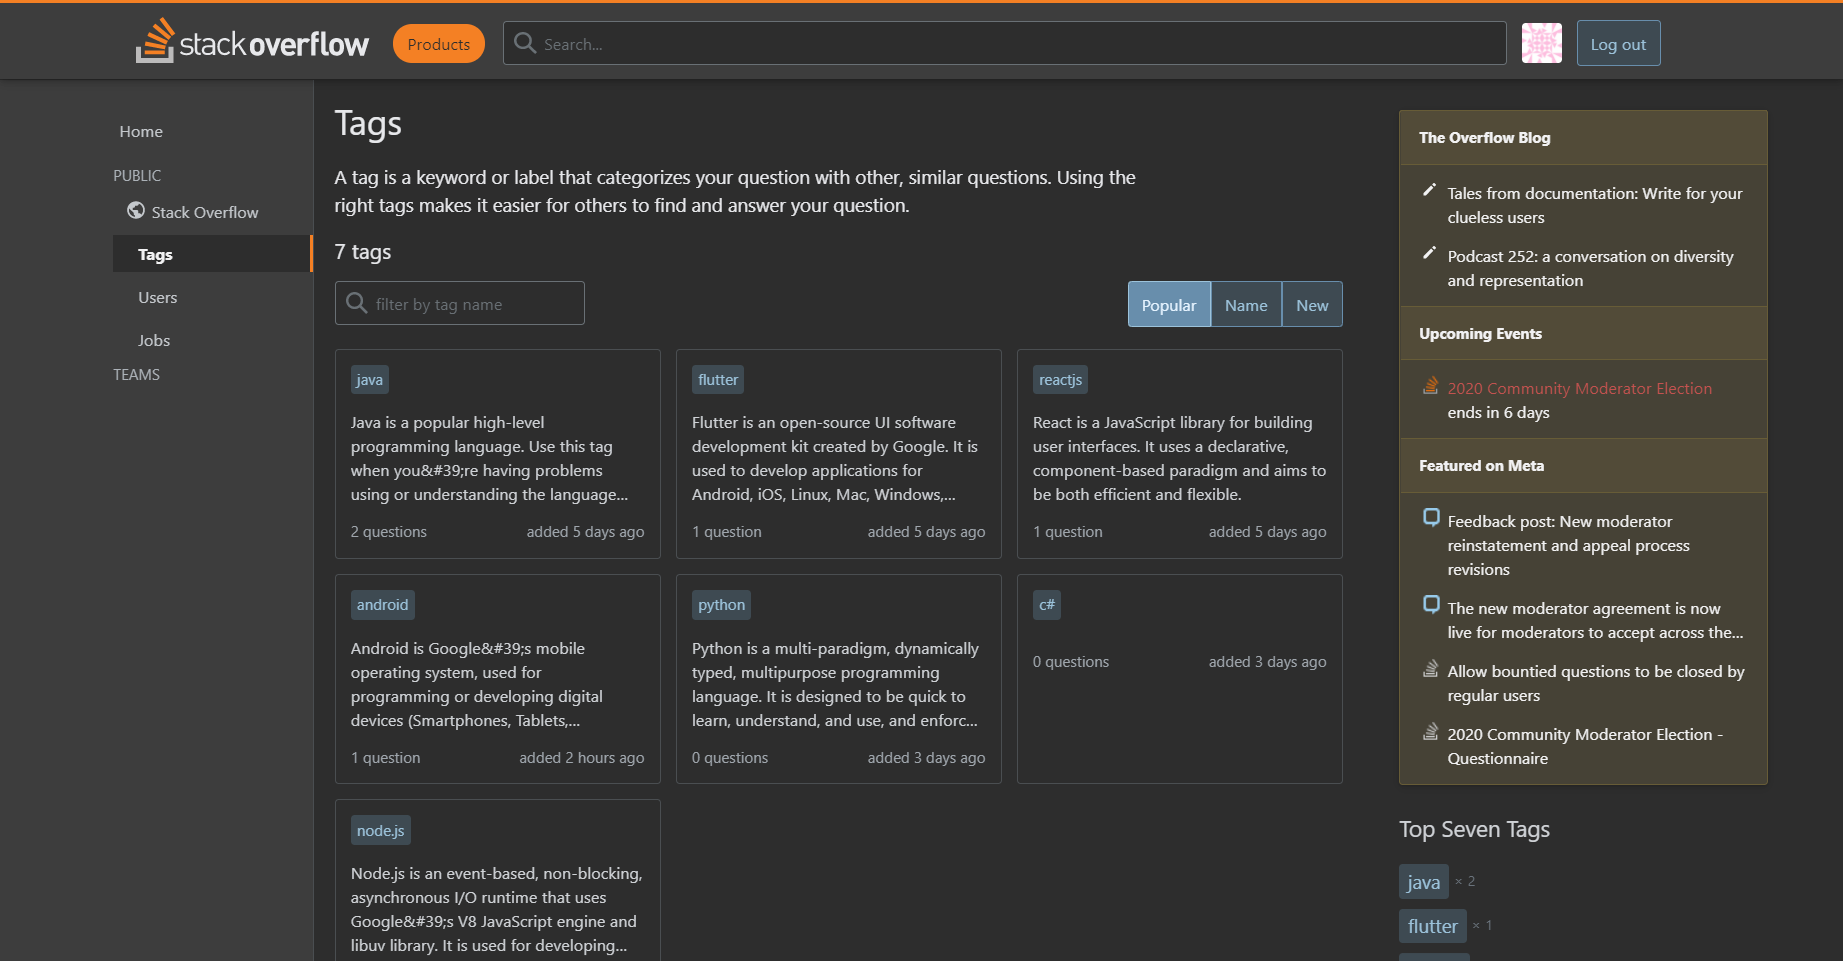This screenshot has height=961, width=1843.
Task: Switch to the New sorting tab
Action: tap(1312, 304)
